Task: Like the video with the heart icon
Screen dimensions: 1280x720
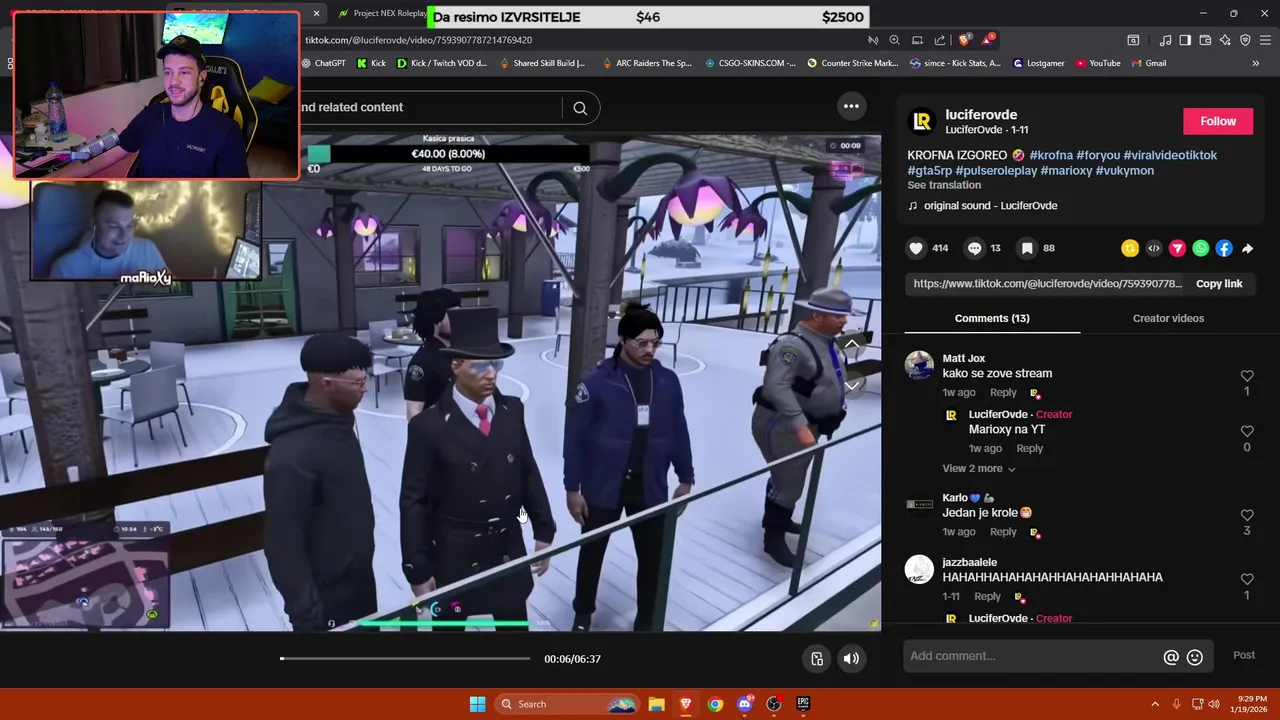Action: [x=916, y=248]
